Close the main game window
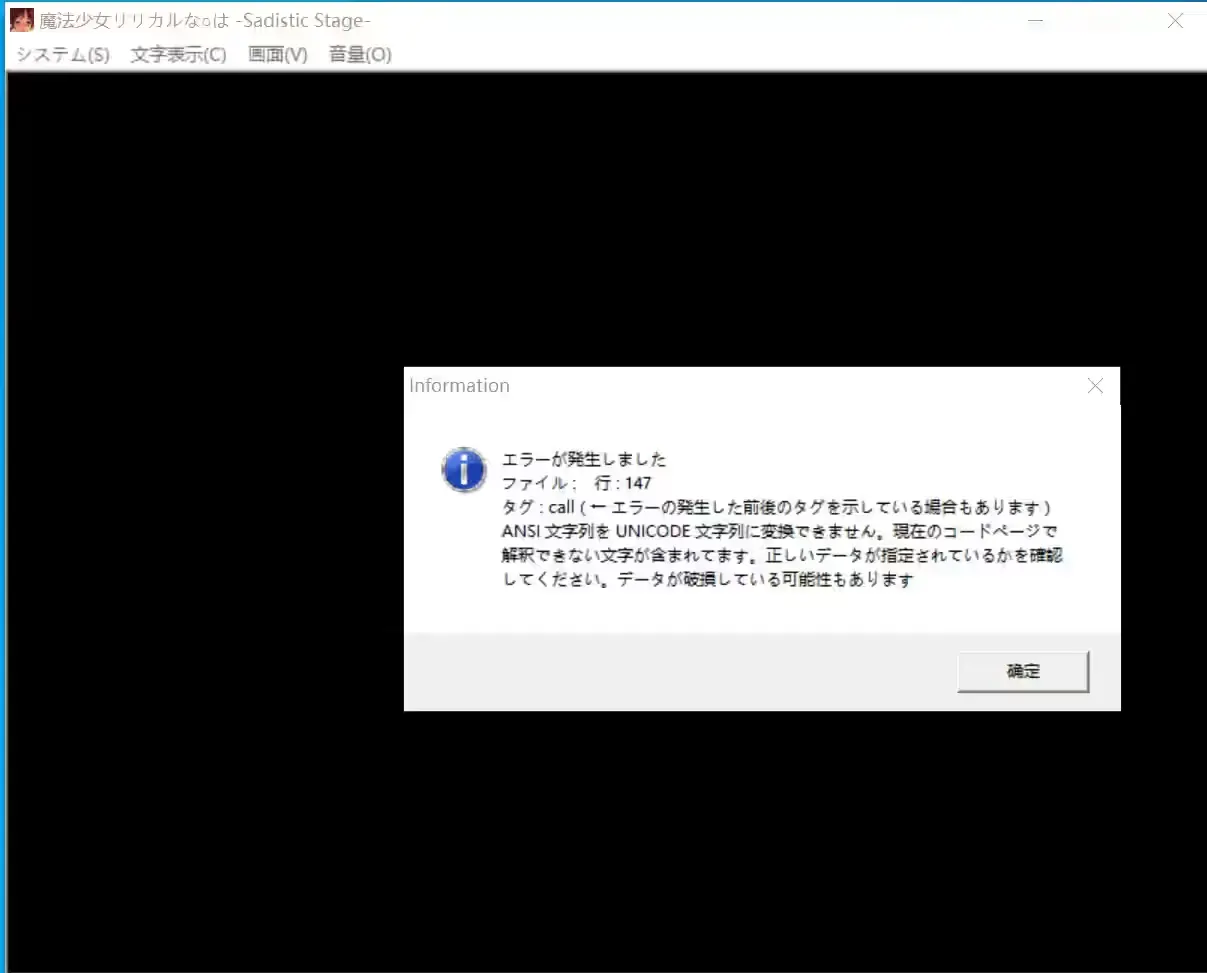Image resolution: width=1207 pixels, height=973 pixels. 1175,20
